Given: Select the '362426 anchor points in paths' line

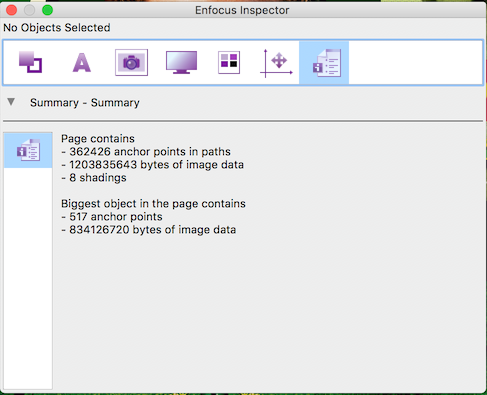Looking at the screenshot, I should (x=146, y=152).
